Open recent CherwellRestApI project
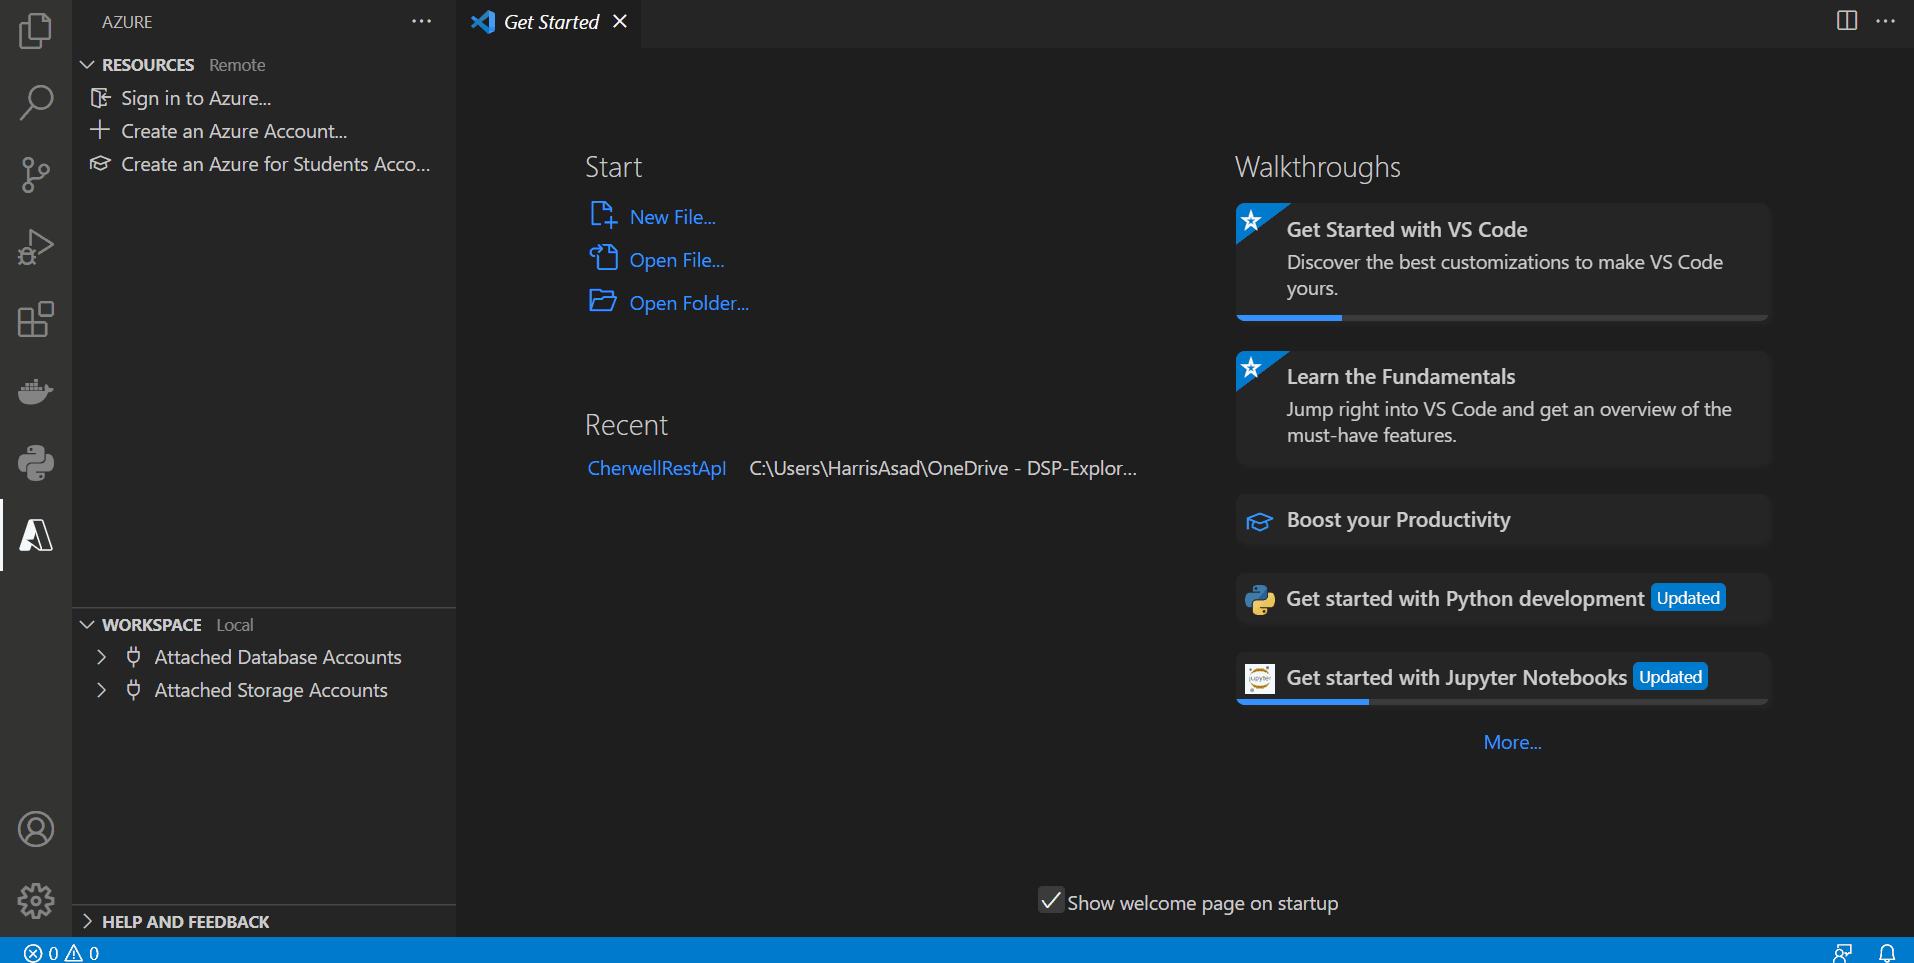 tap(657, 468)
